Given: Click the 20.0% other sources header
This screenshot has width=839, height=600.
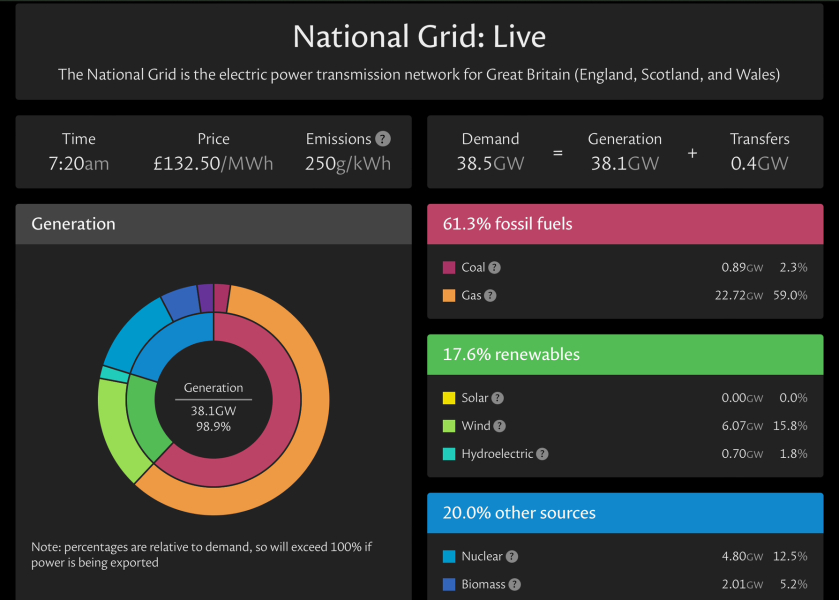Looking at the screenshot, I should click(x=625, y=513).
